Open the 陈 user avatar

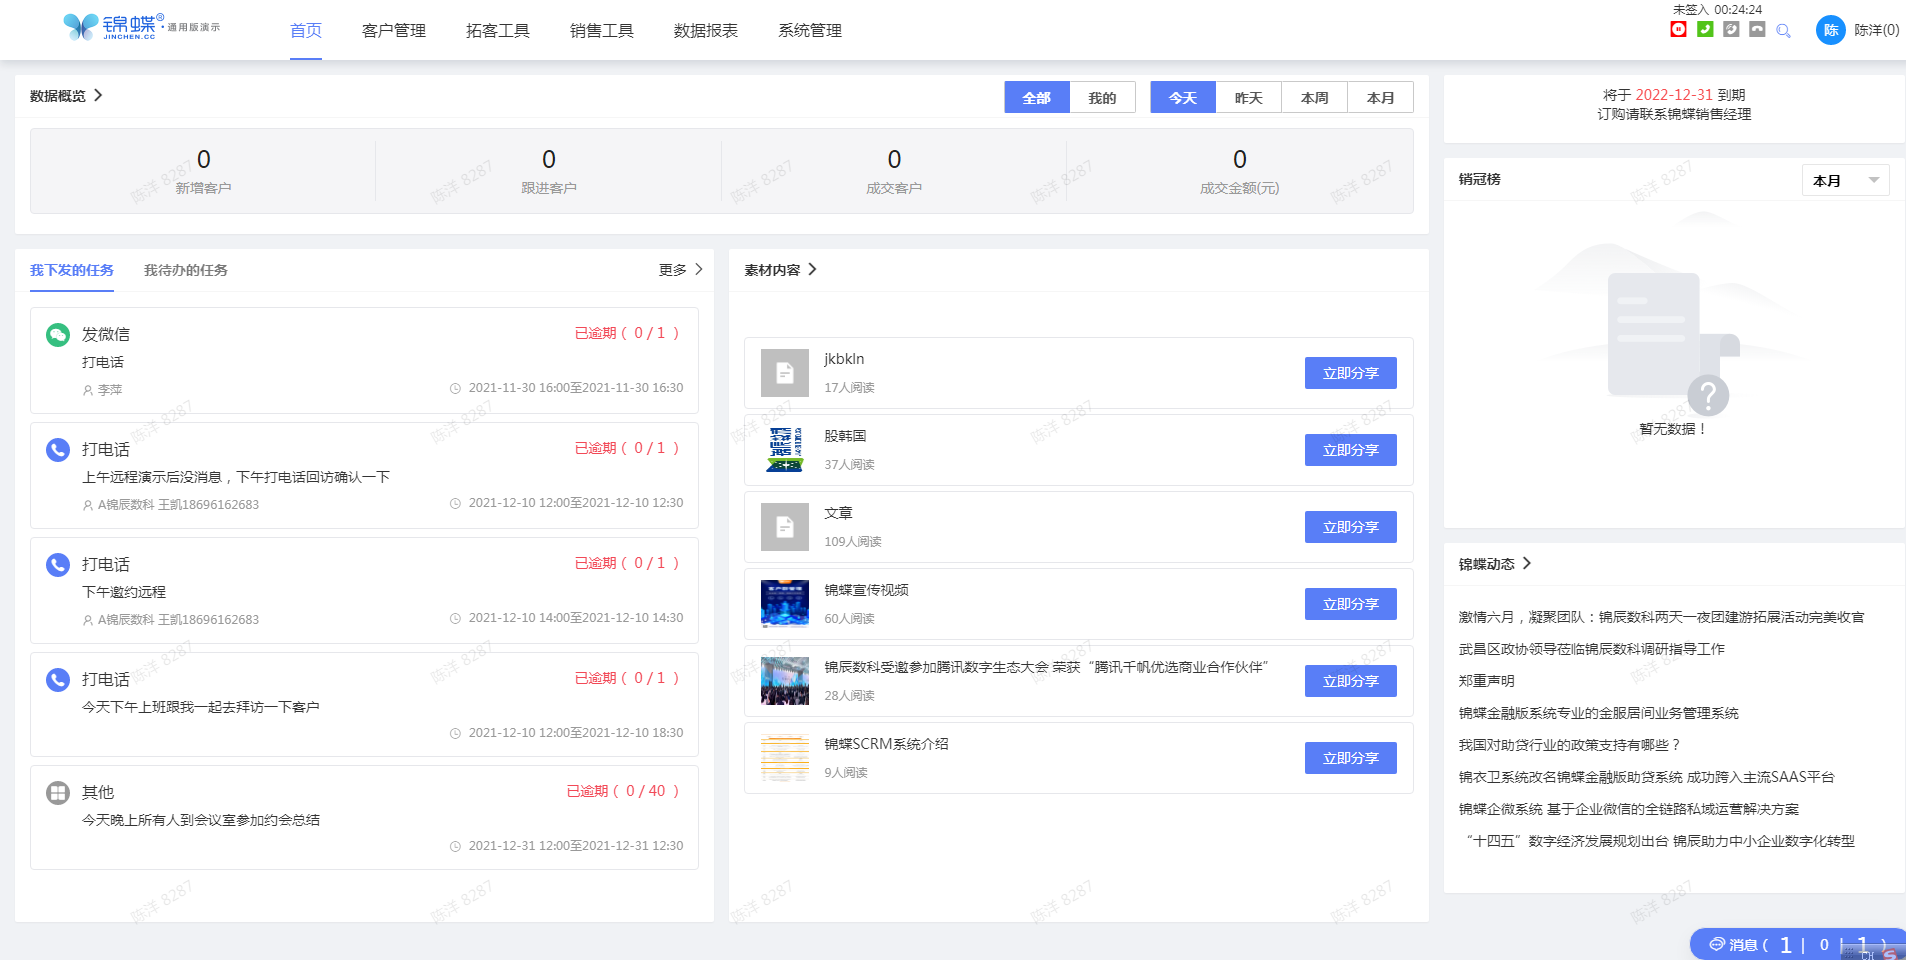(1831, 30)
